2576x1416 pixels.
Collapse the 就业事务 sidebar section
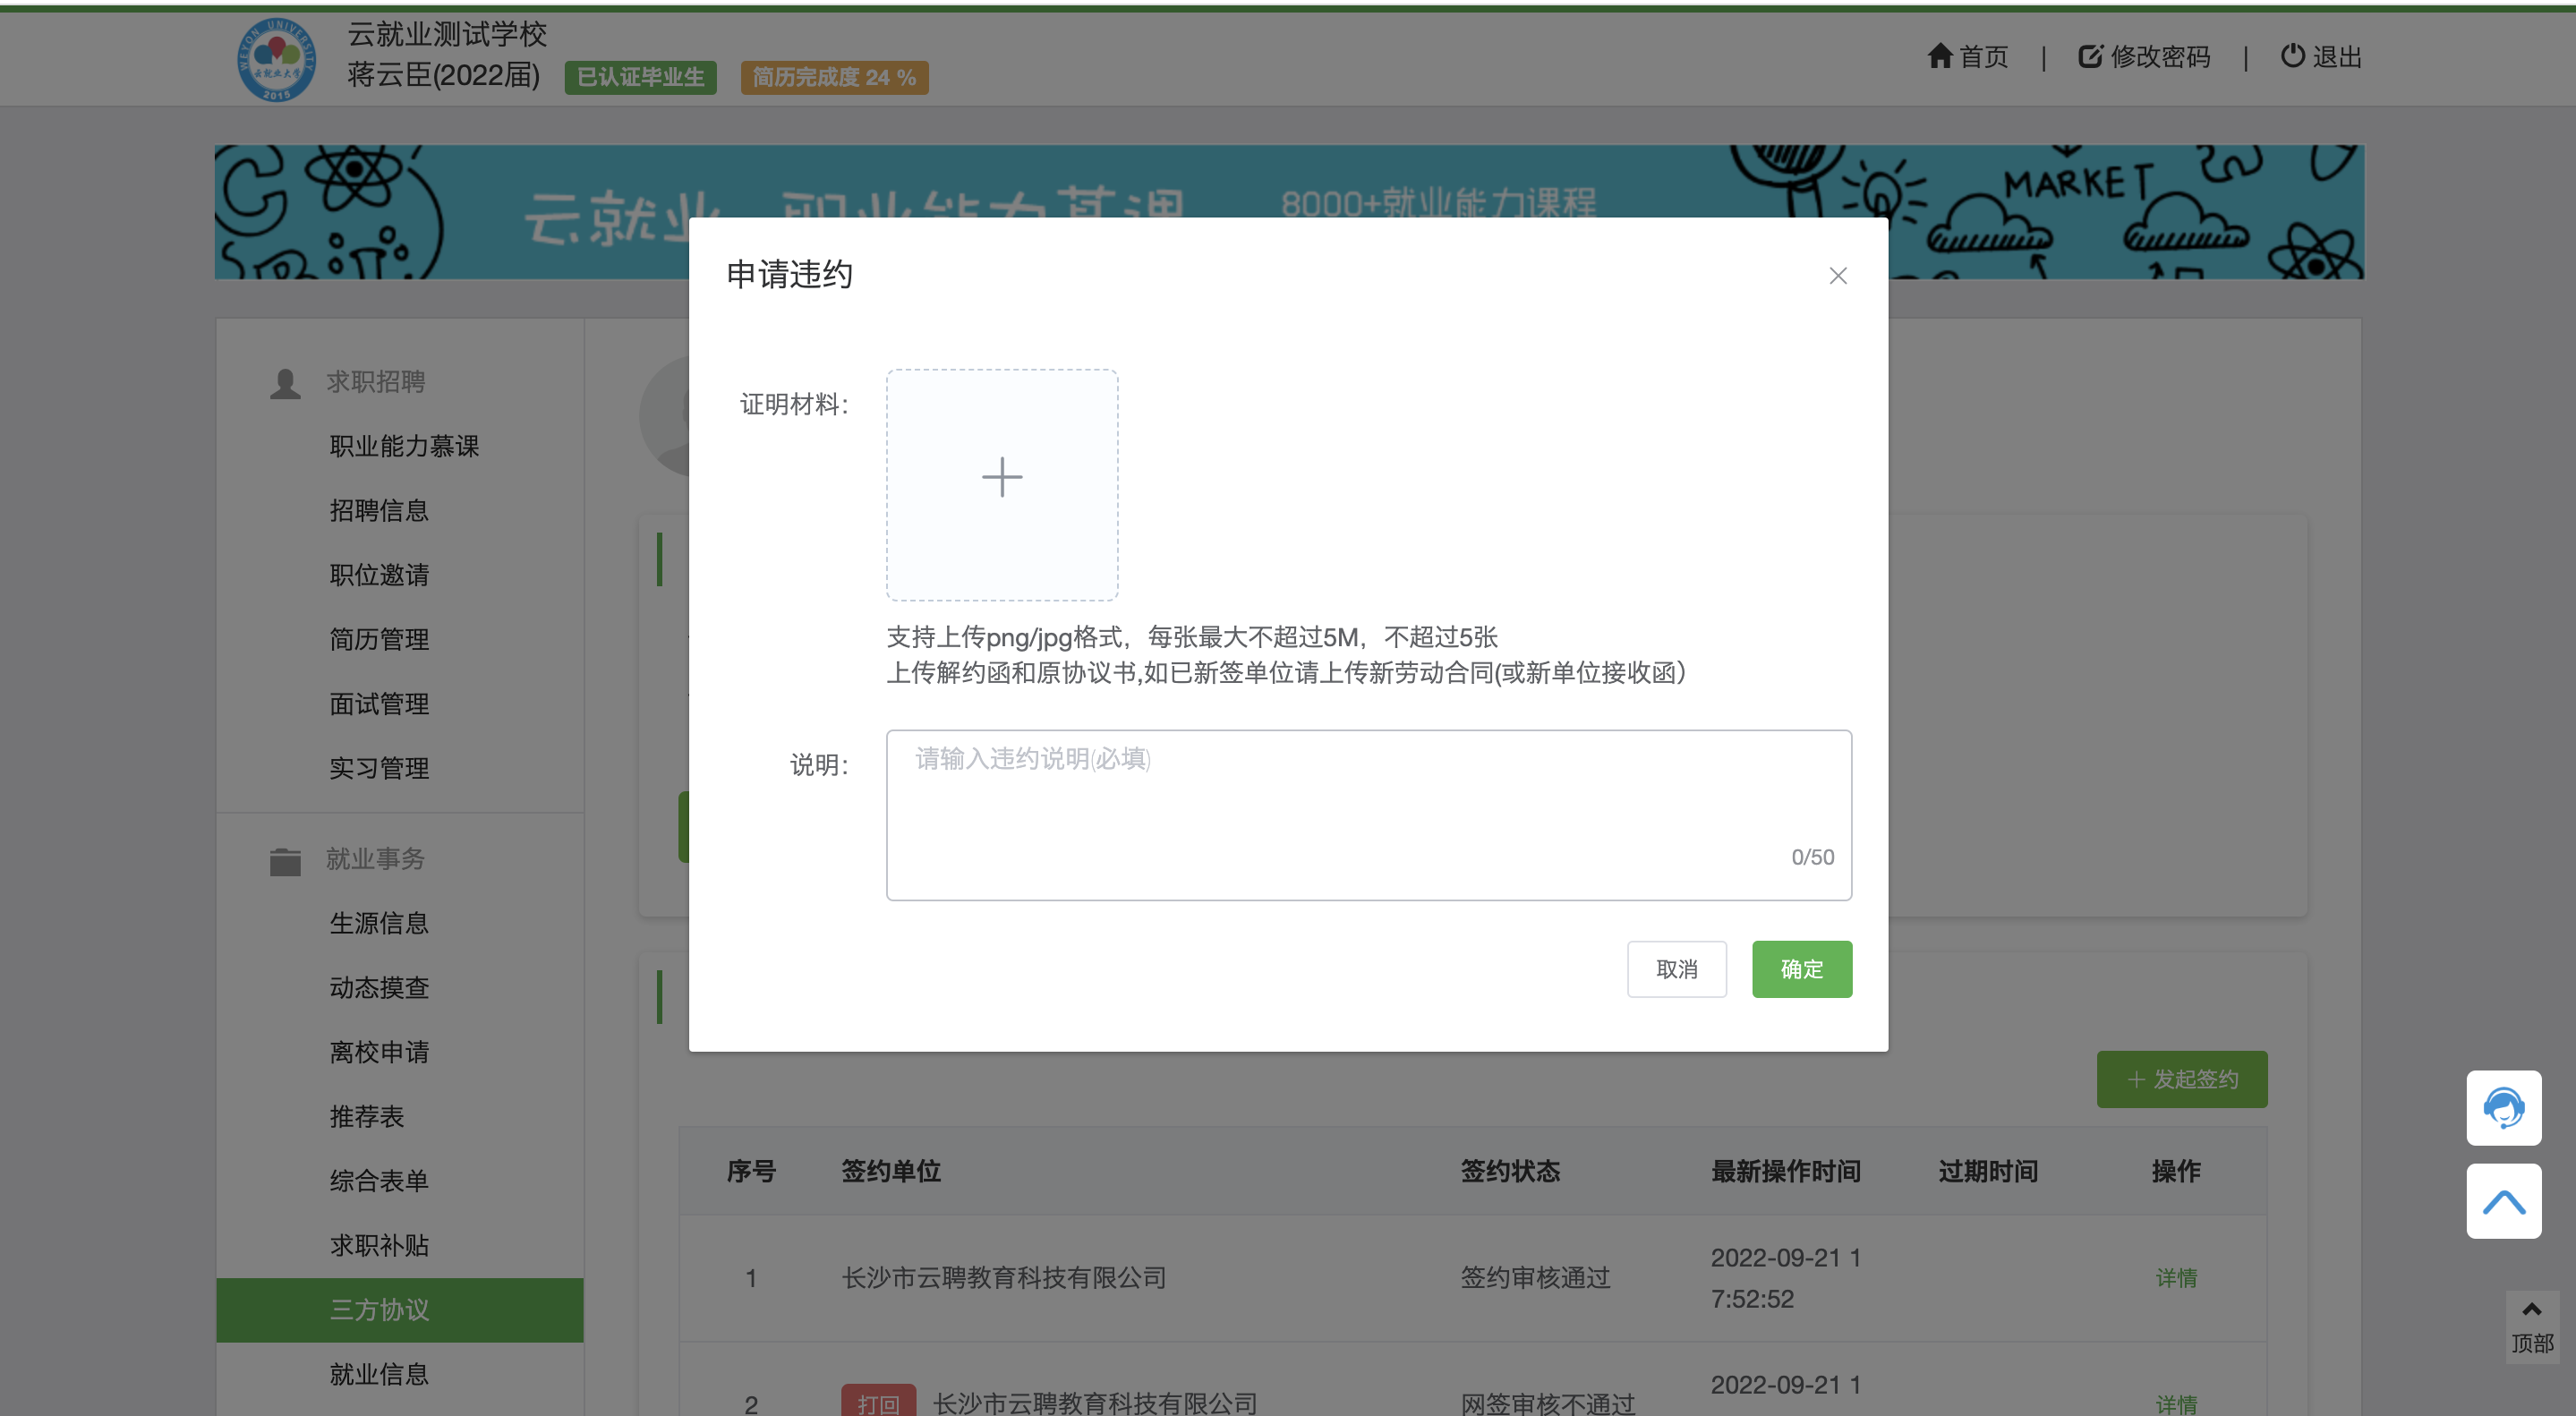(x=375, y=858)
